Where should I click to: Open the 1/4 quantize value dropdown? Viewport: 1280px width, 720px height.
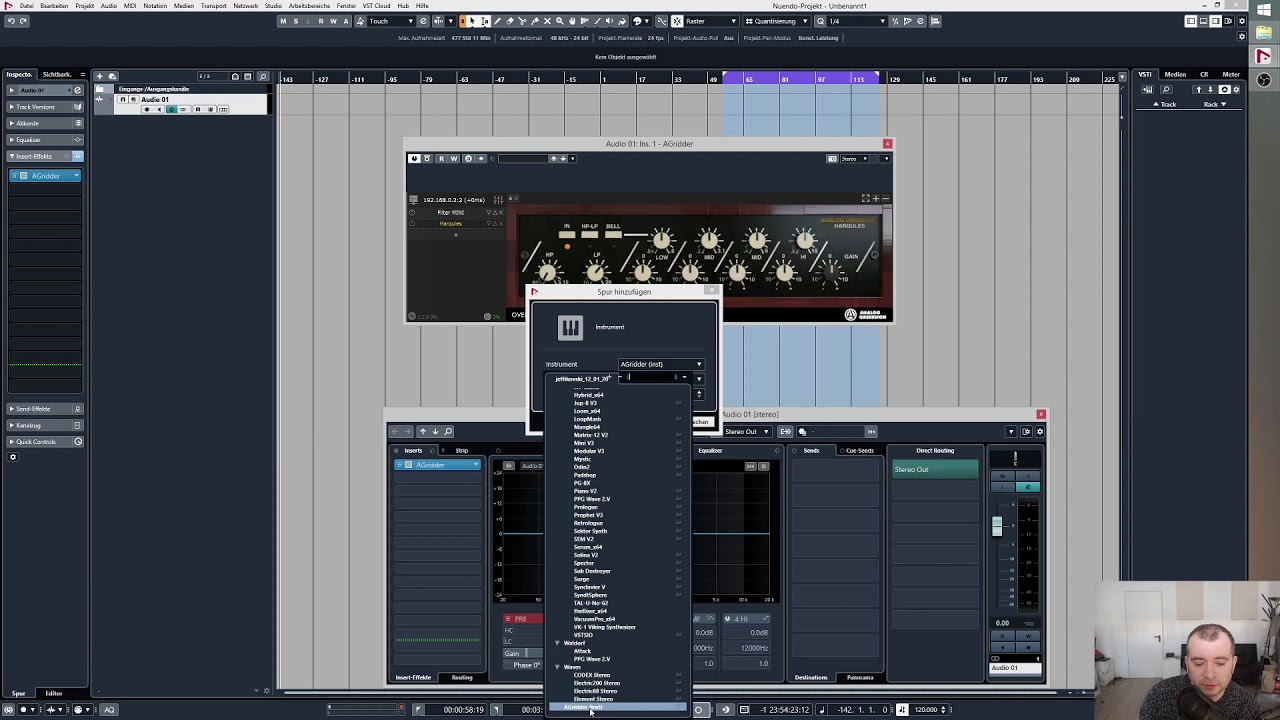[856, 21]
